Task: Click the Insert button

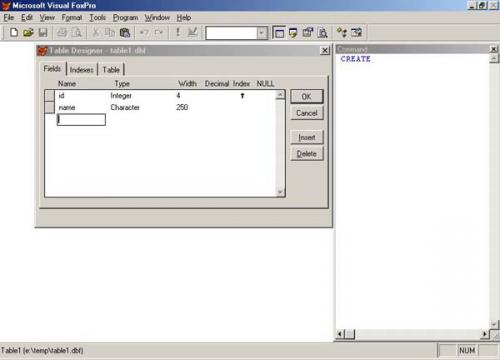Action: [x=307, y=137]
